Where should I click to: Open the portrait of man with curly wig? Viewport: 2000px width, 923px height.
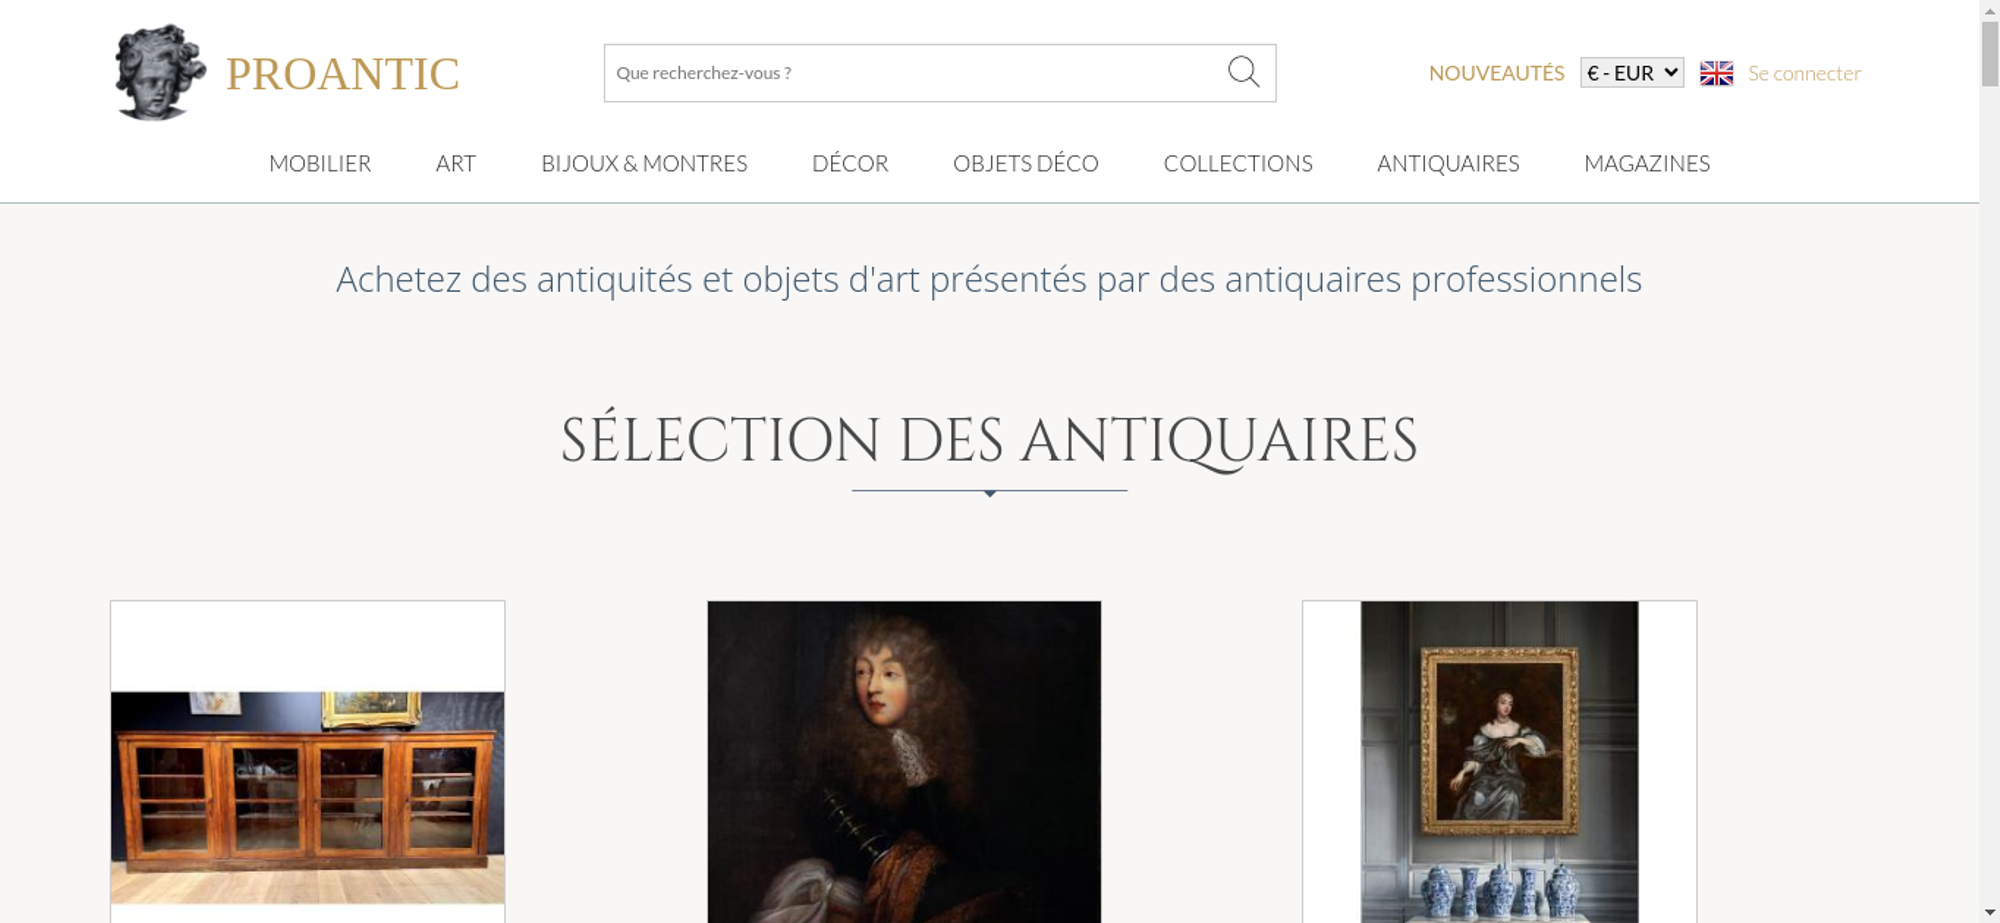coord(904,761)
